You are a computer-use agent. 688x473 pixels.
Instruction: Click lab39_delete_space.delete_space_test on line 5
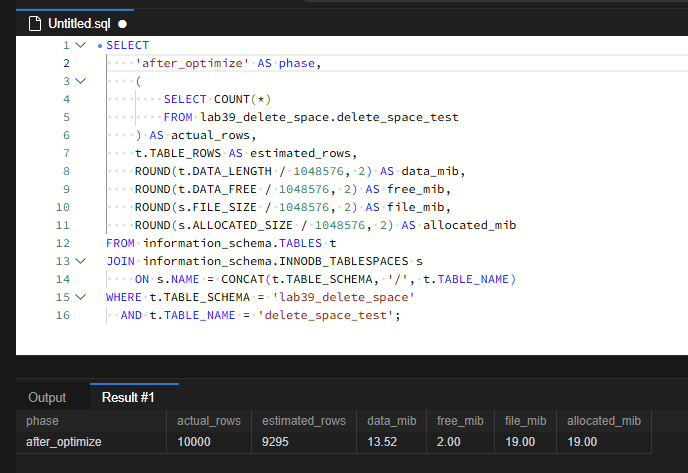point(330,117)
